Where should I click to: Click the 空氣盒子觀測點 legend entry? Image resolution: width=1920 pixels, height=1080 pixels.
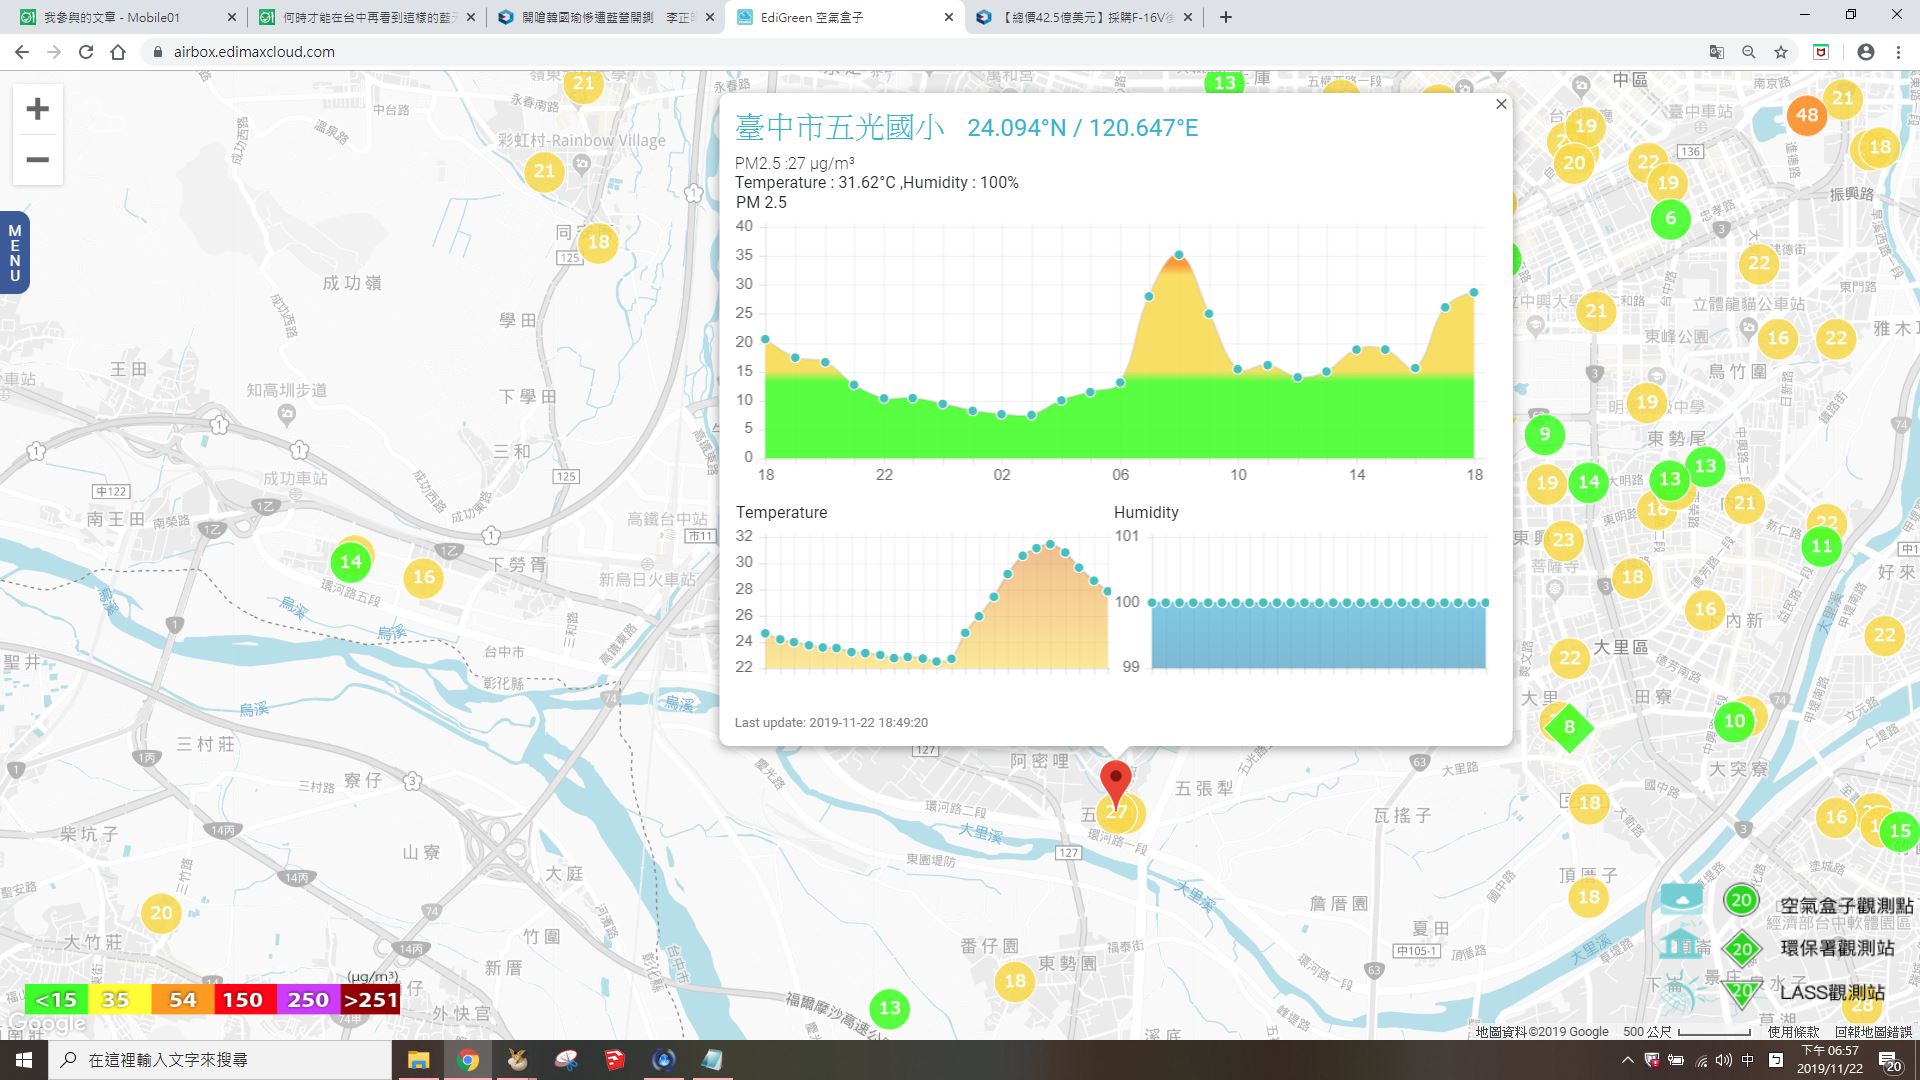click(x=1818, y=904)
